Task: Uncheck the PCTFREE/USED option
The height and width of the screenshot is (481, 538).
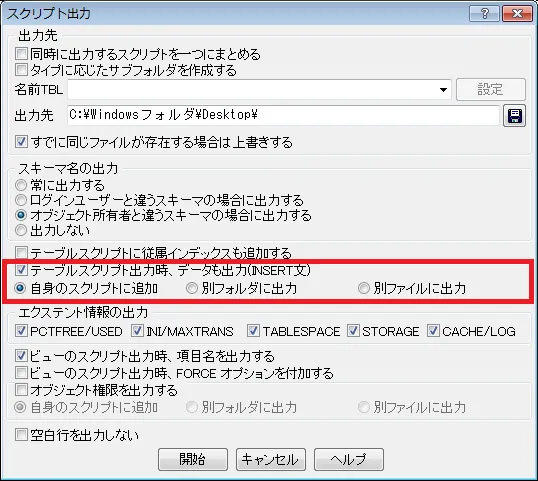Action: [21, 331]
